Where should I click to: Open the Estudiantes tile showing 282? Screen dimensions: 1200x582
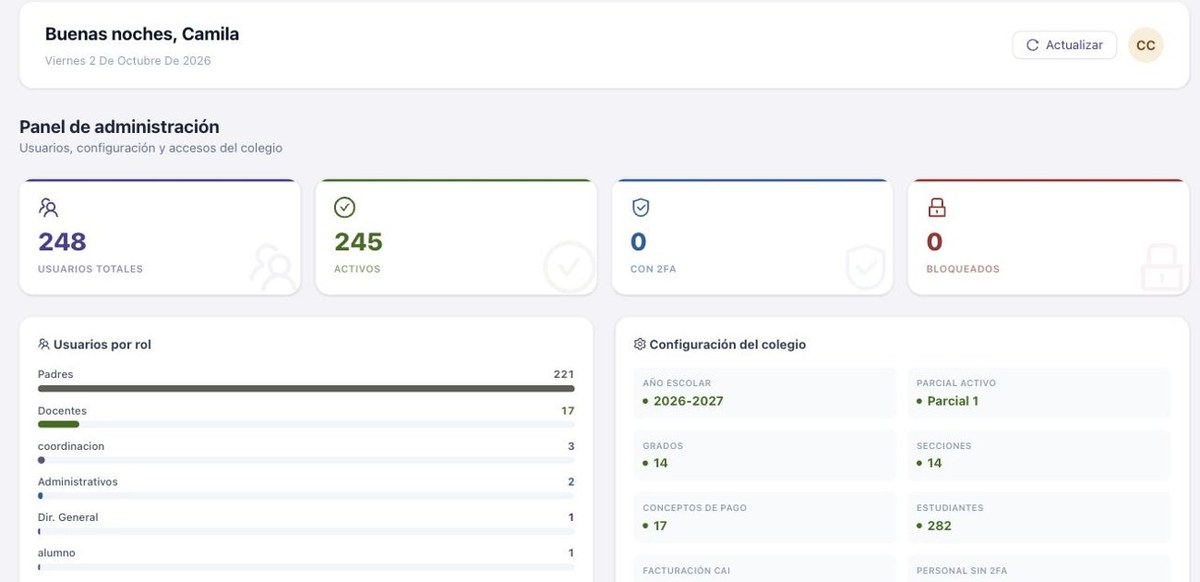point(1038,517)
